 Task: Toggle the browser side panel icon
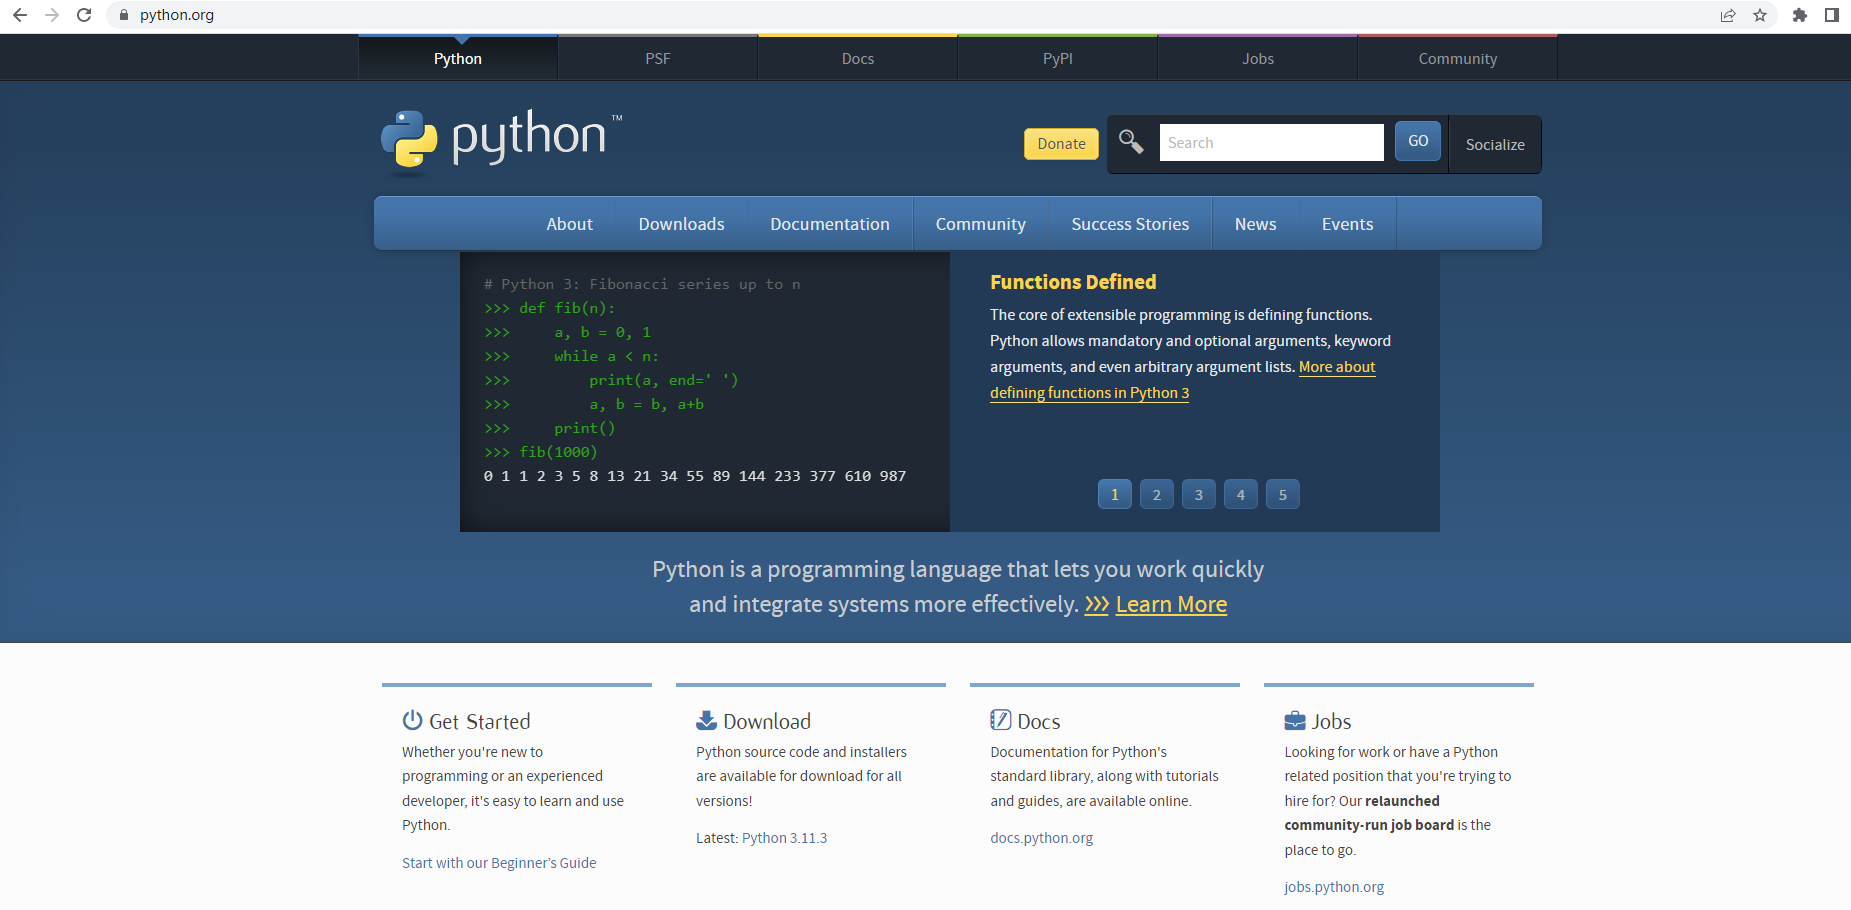pyautogui.click(x=1832, y=15)
